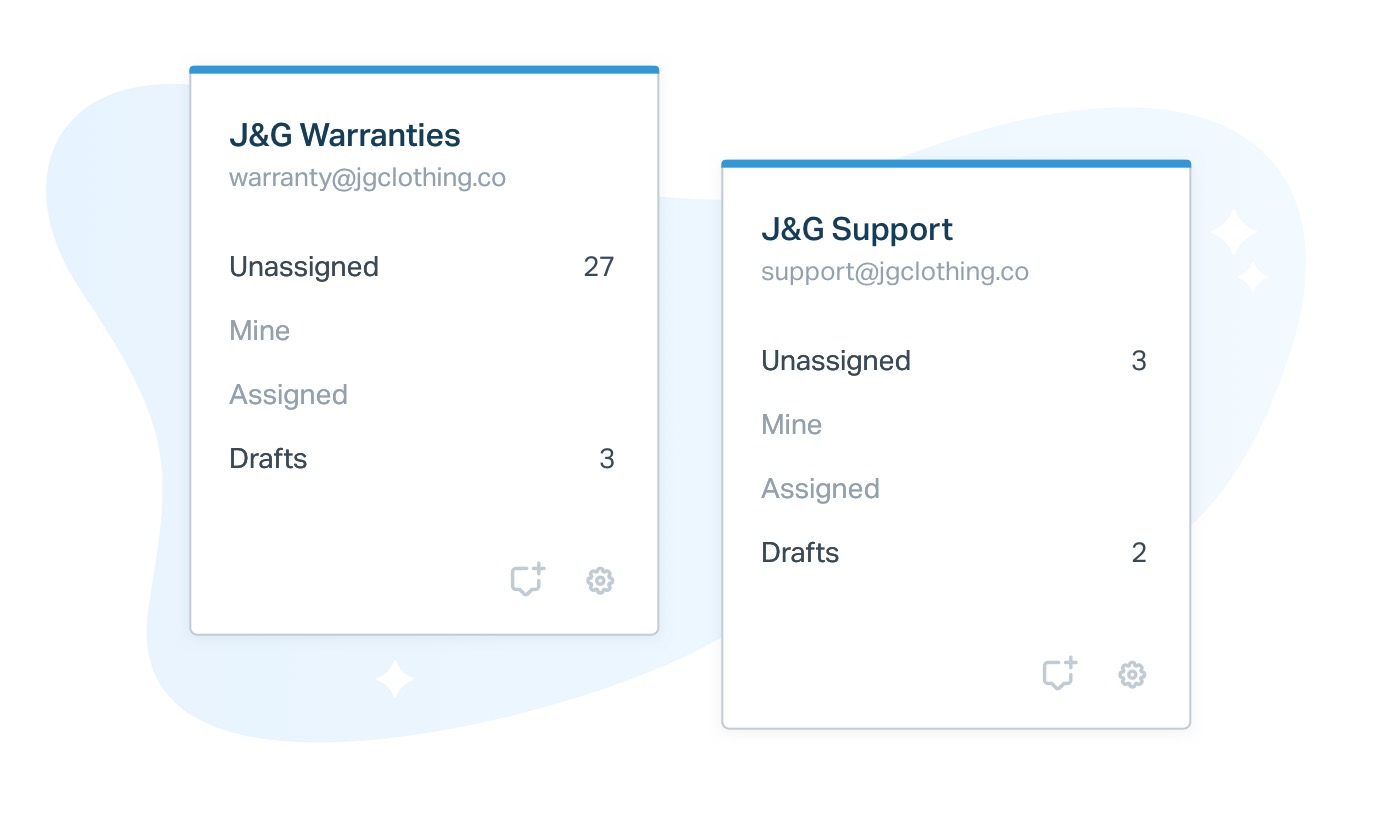1380x830 pixels.
Task: Click the Unassigned count 3 in Support
Action: [x=1139, y=361]
